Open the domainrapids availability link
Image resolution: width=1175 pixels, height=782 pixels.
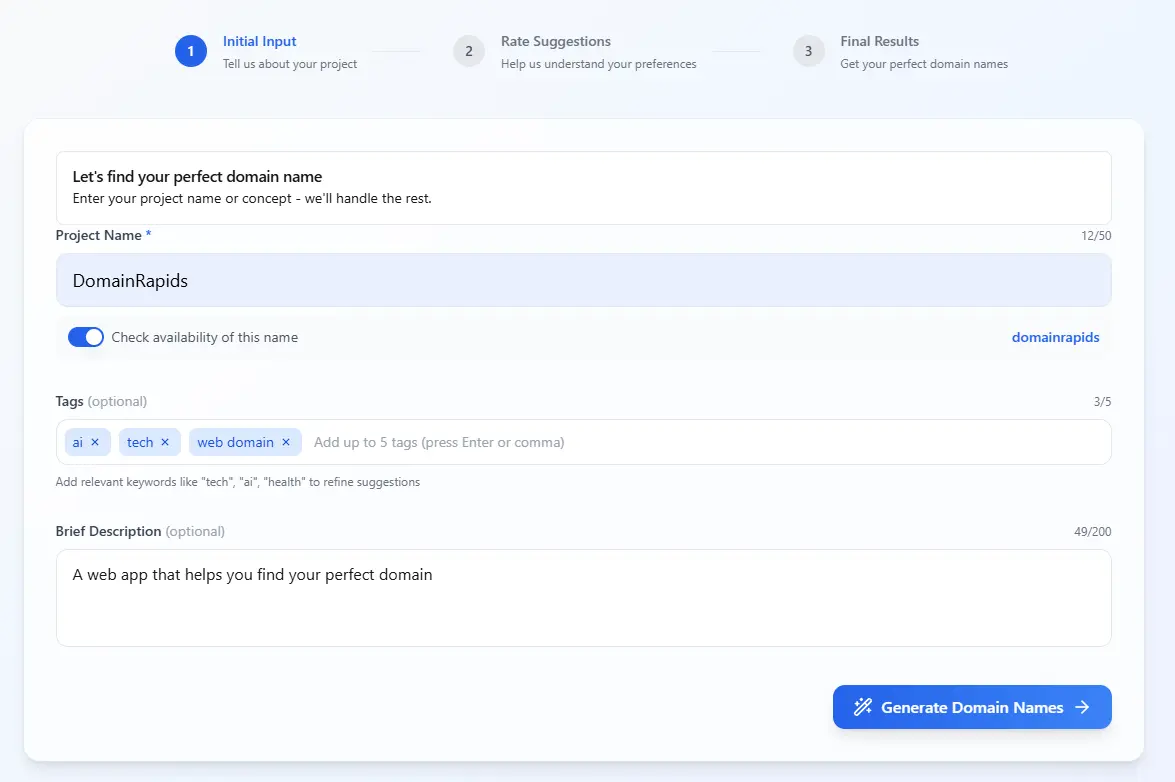[1055, 337]
